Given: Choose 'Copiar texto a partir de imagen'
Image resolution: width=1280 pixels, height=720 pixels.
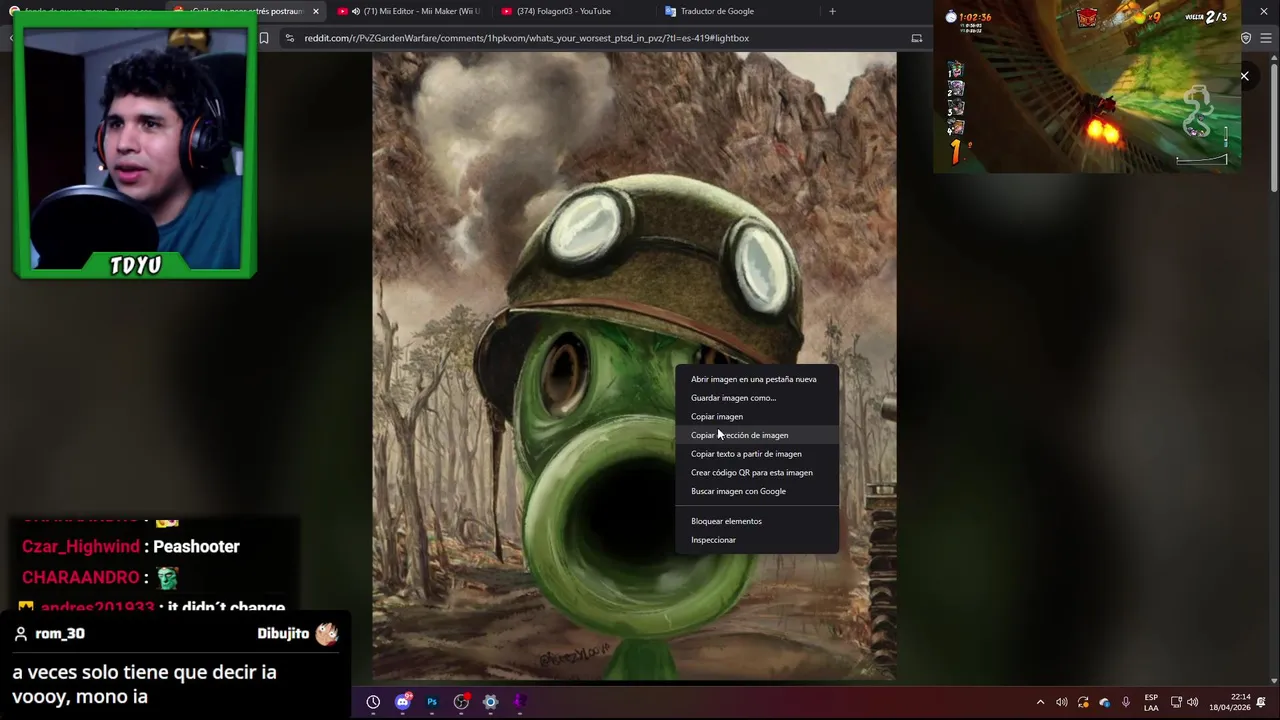Looking at the screenshot, I should click(756, 454).
